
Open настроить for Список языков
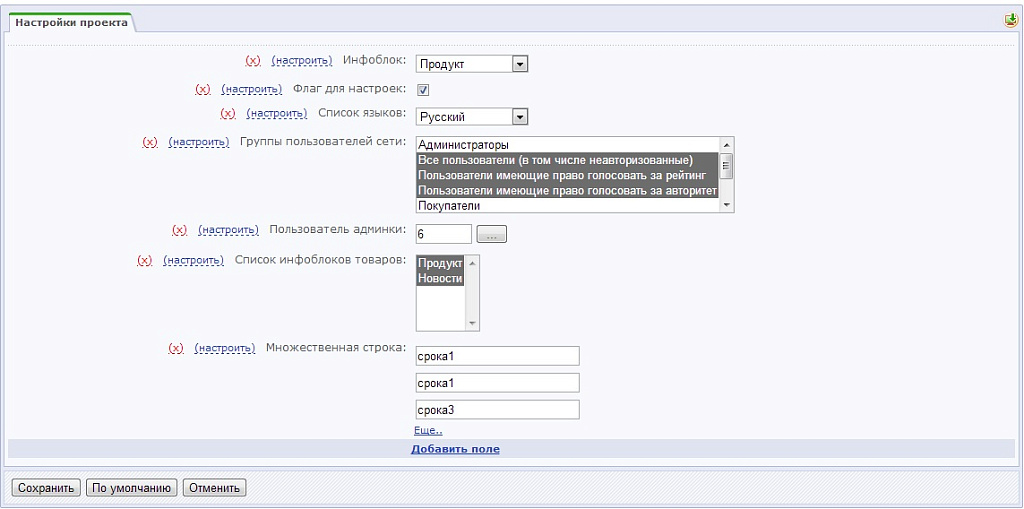[x=277, y=113]
